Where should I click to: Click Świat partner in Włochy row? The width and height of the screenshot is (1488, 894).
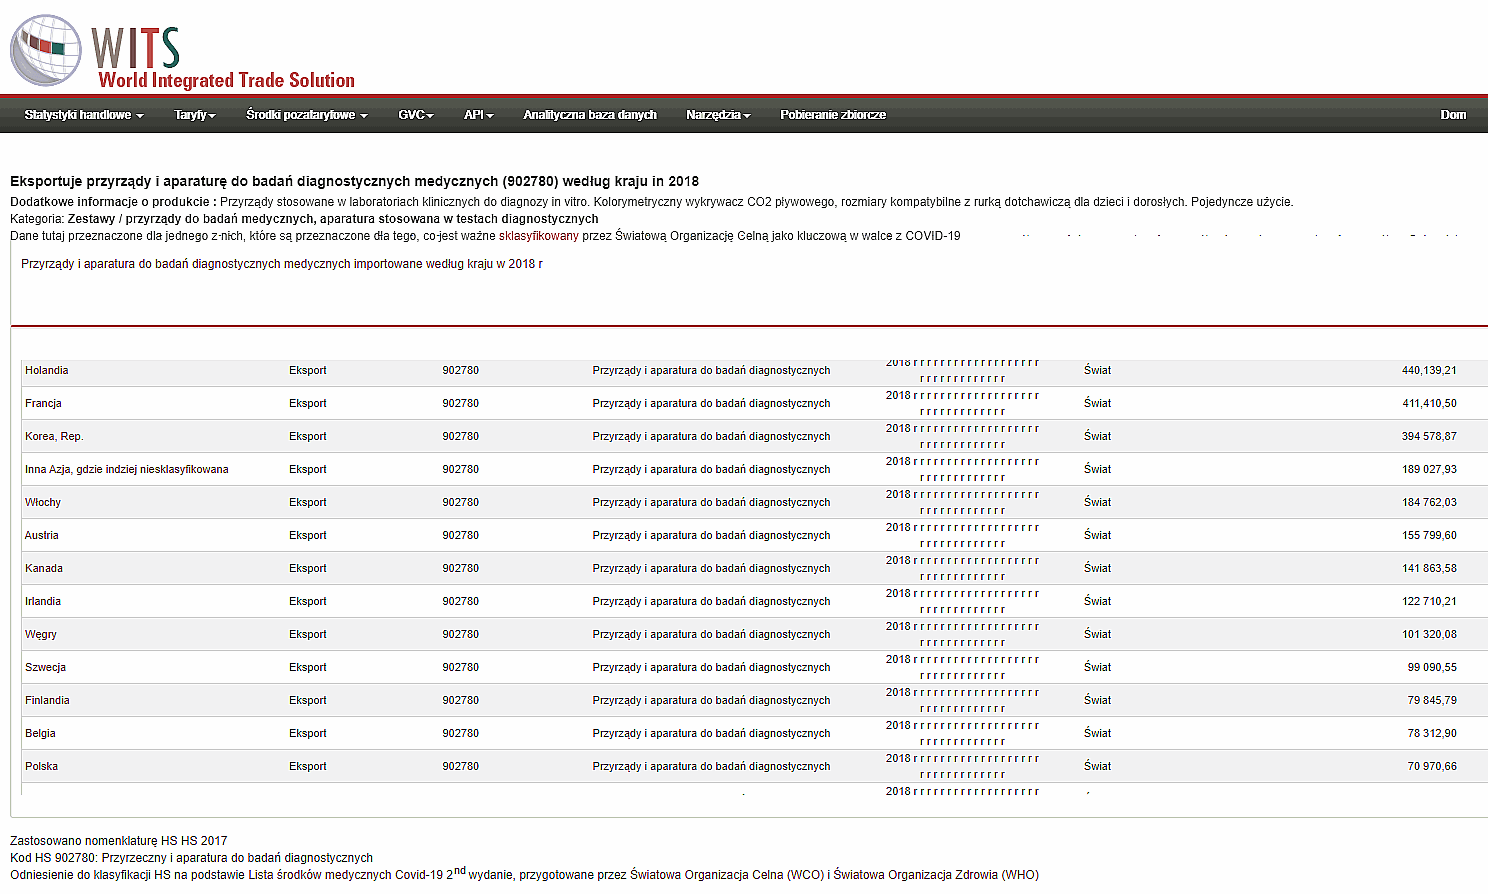tap(1097, 502)
